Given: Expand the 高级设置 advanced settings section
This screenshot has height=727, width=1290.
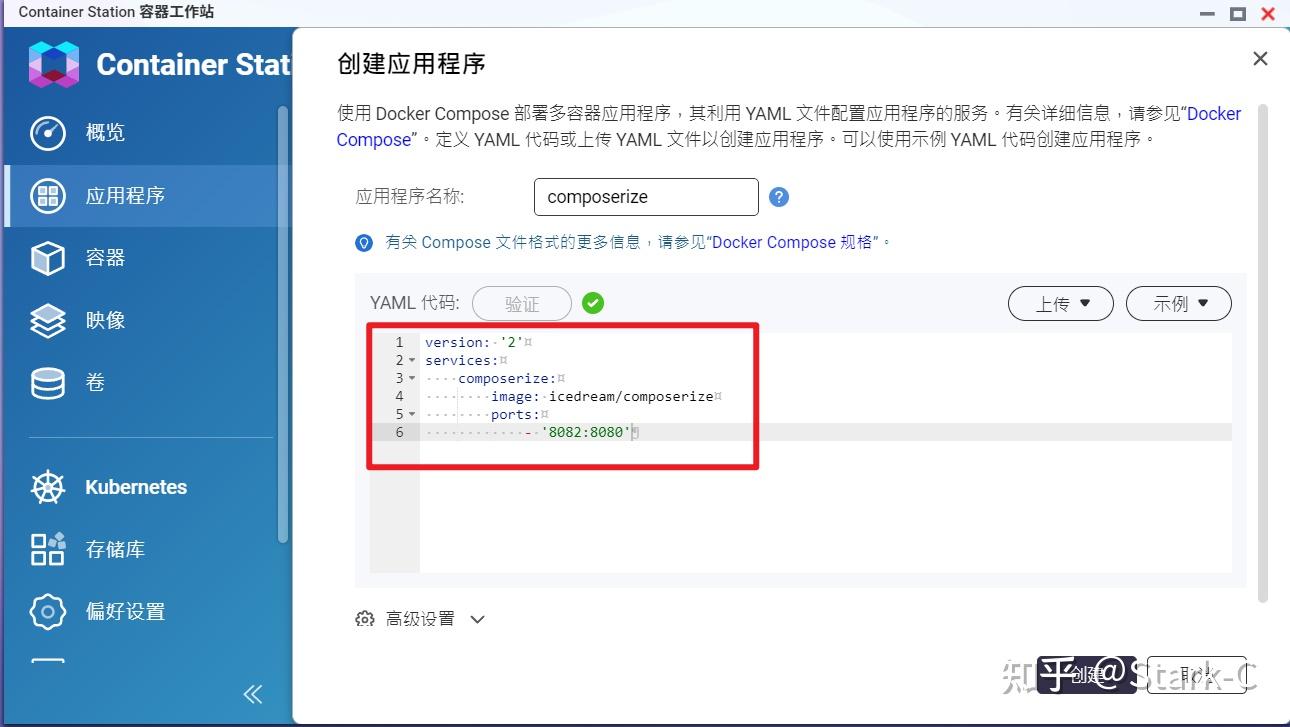Looking at the screenshot, I should tap(420, 618).
